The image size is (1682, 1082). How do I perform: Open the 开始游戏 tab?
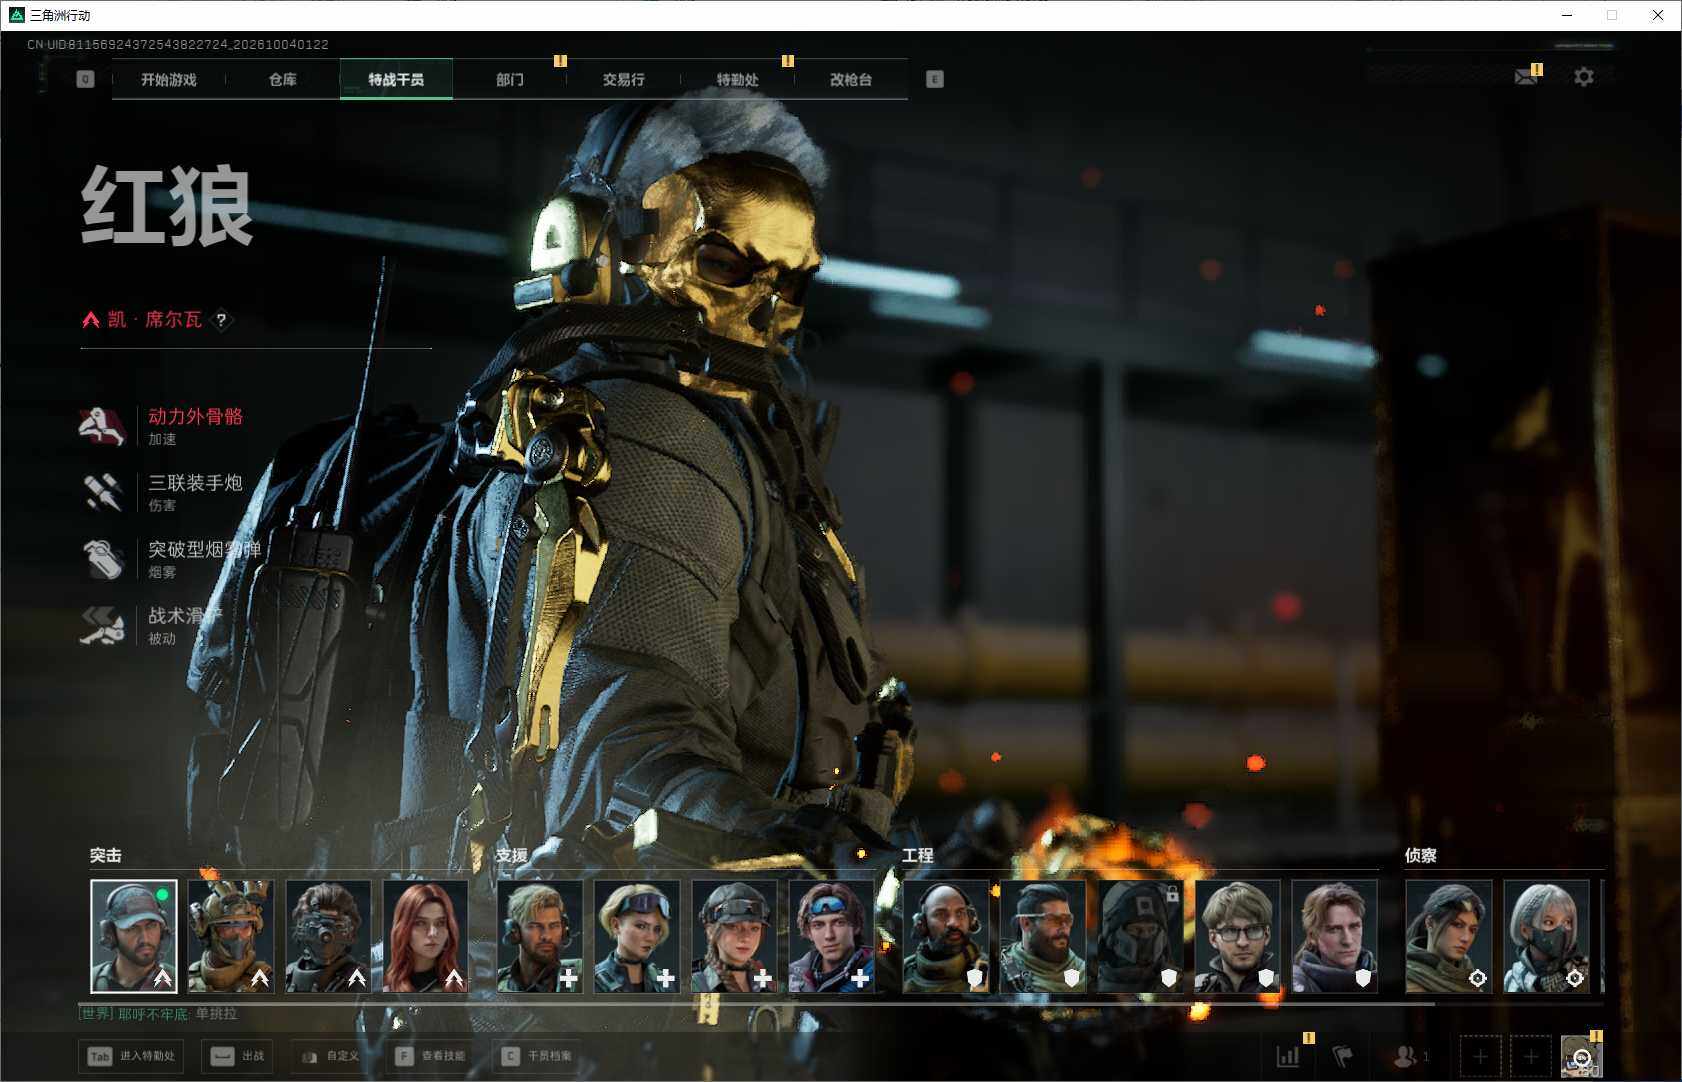pyautogui.click(x=169, y=79)
